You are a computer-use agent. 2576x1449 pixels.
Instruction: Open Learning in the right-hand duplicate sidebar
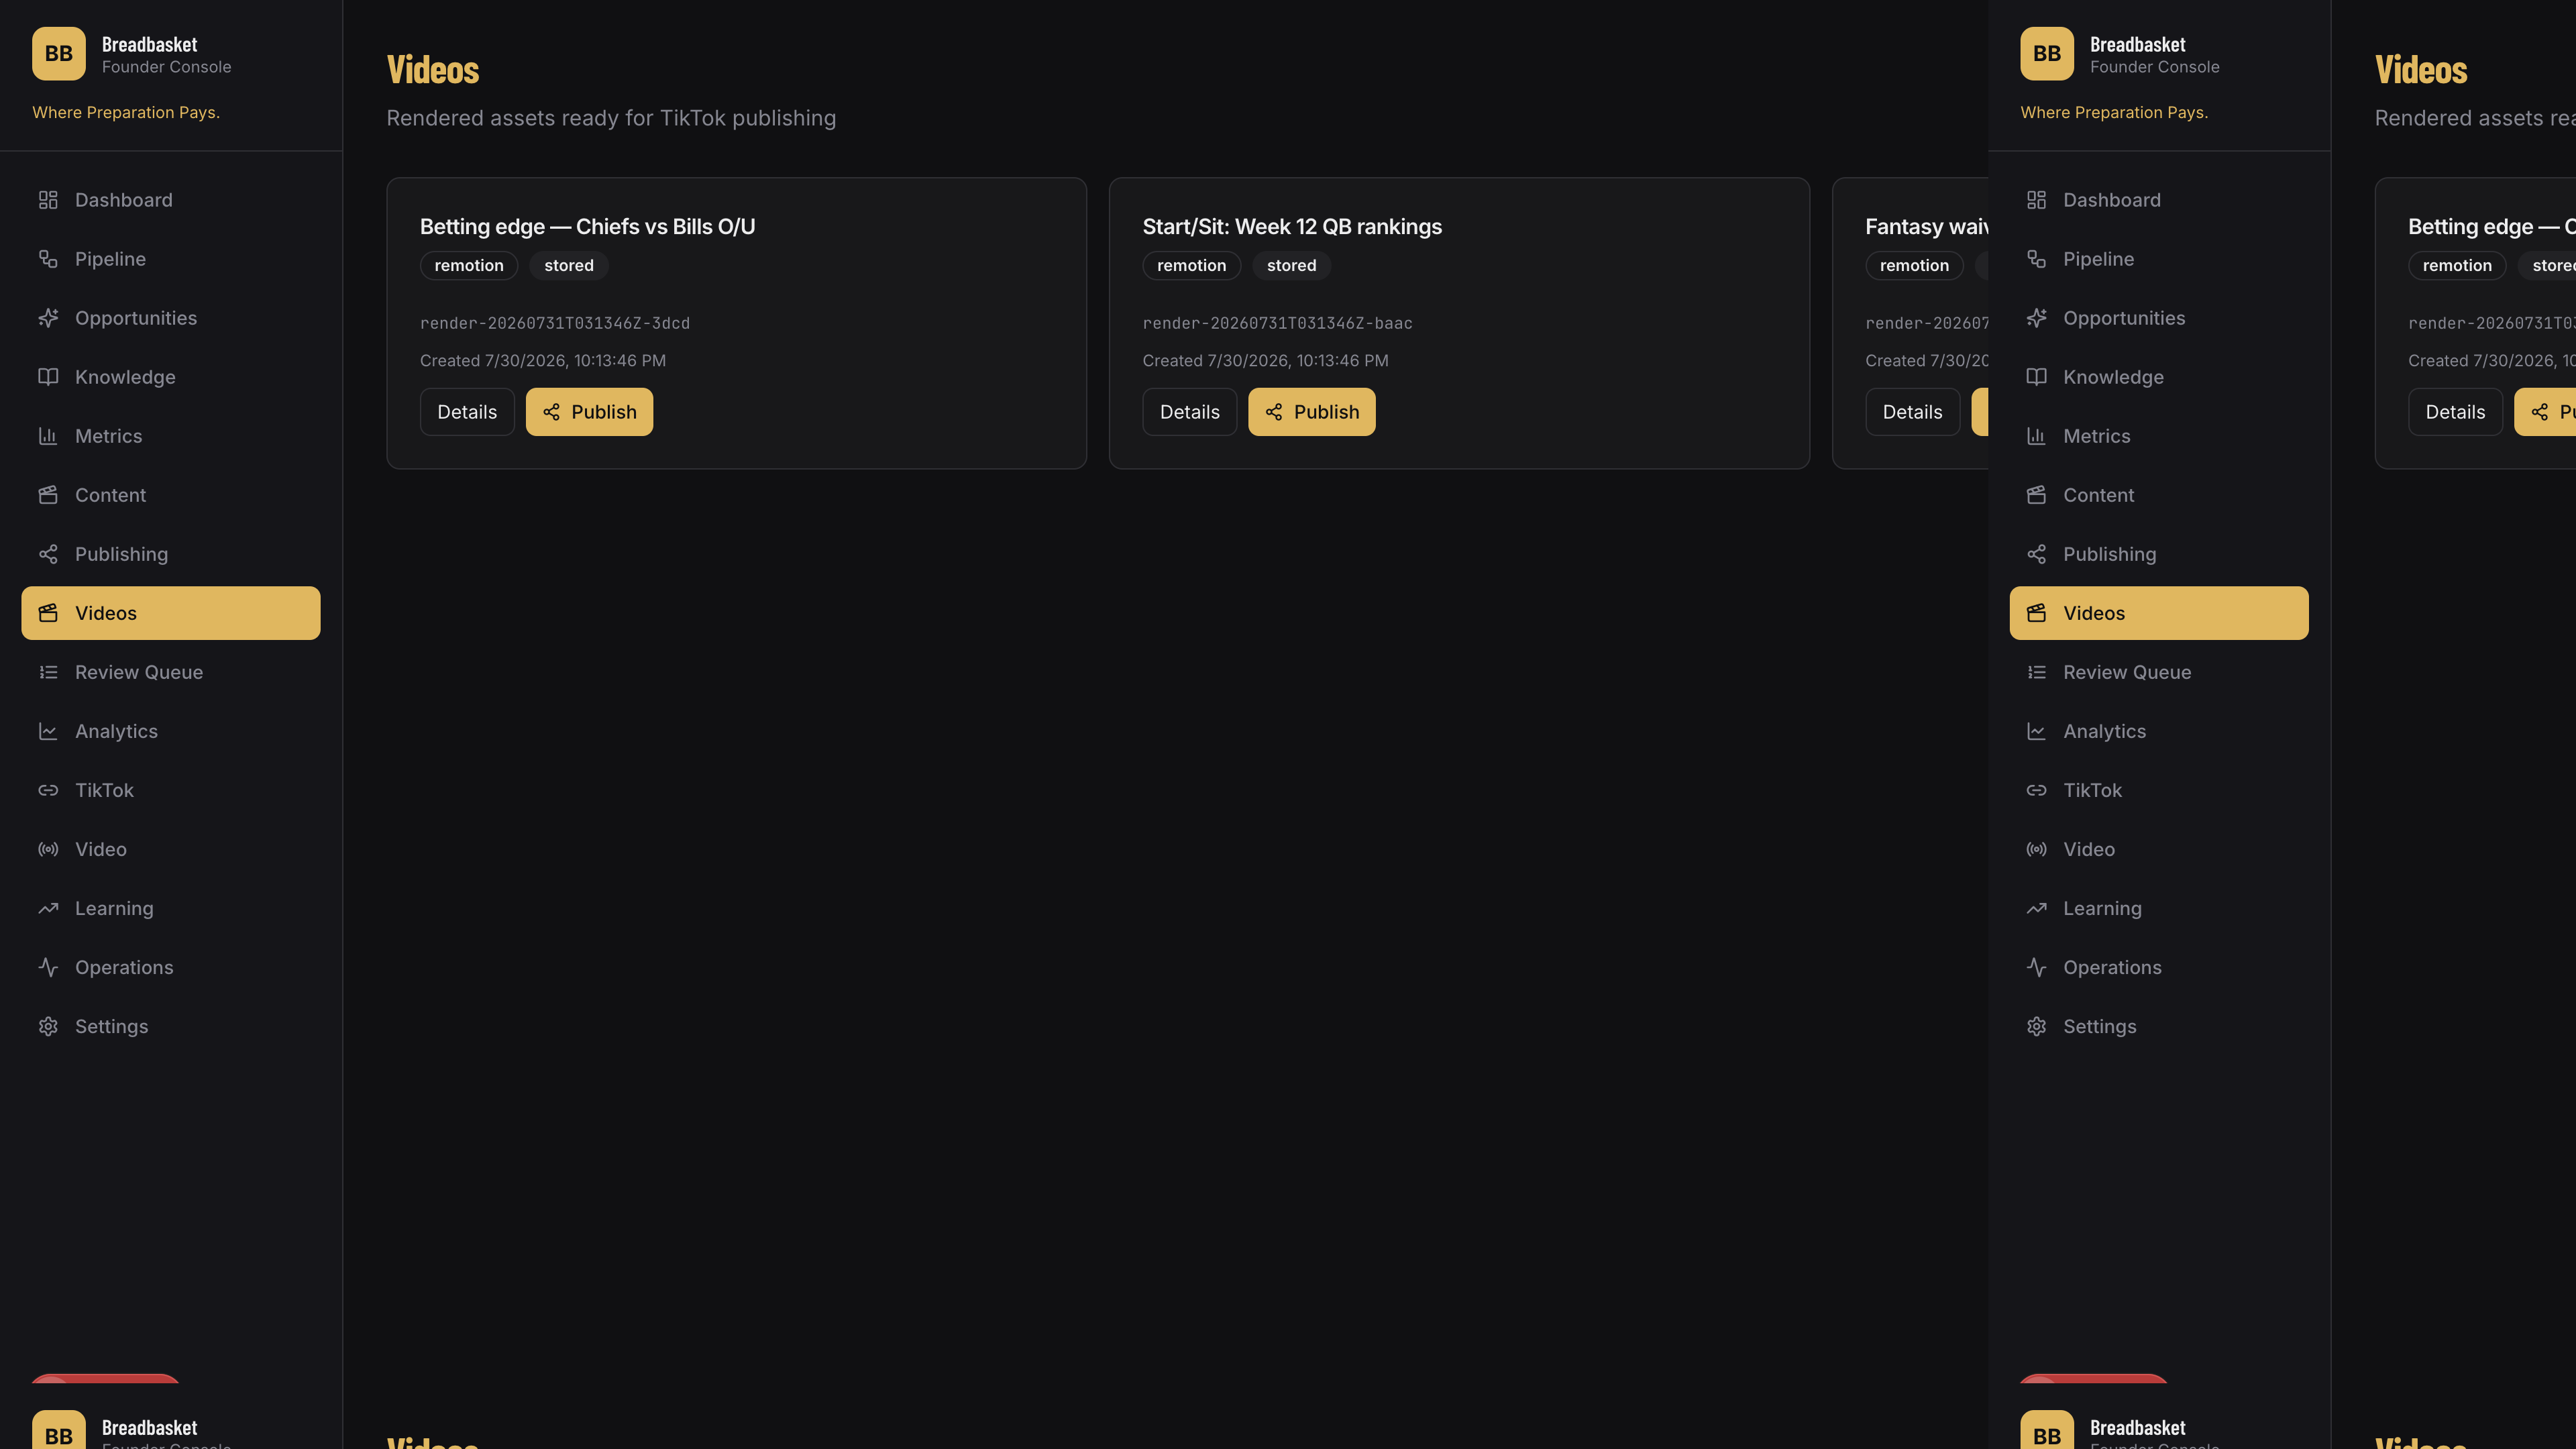[2159, 908]
